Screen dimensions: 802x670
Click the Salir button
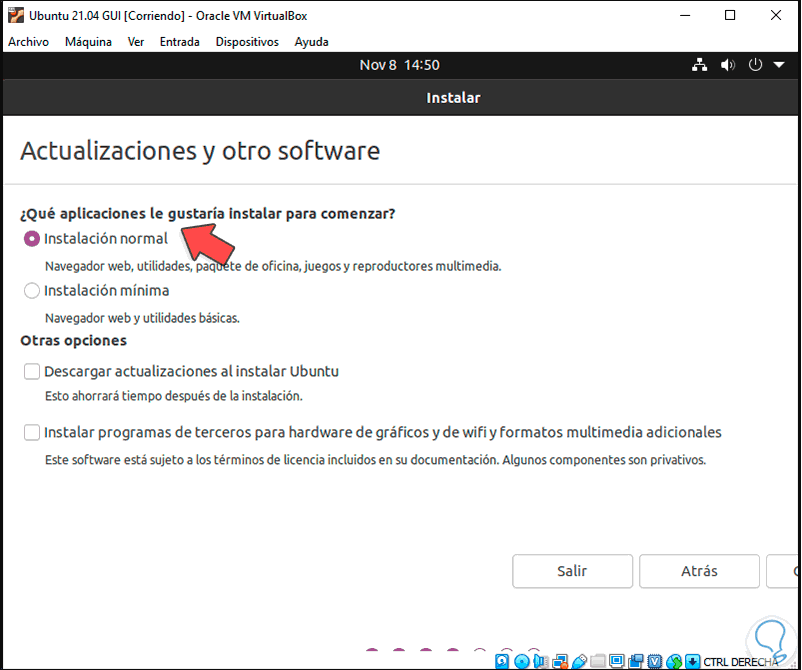coord(572,571)
